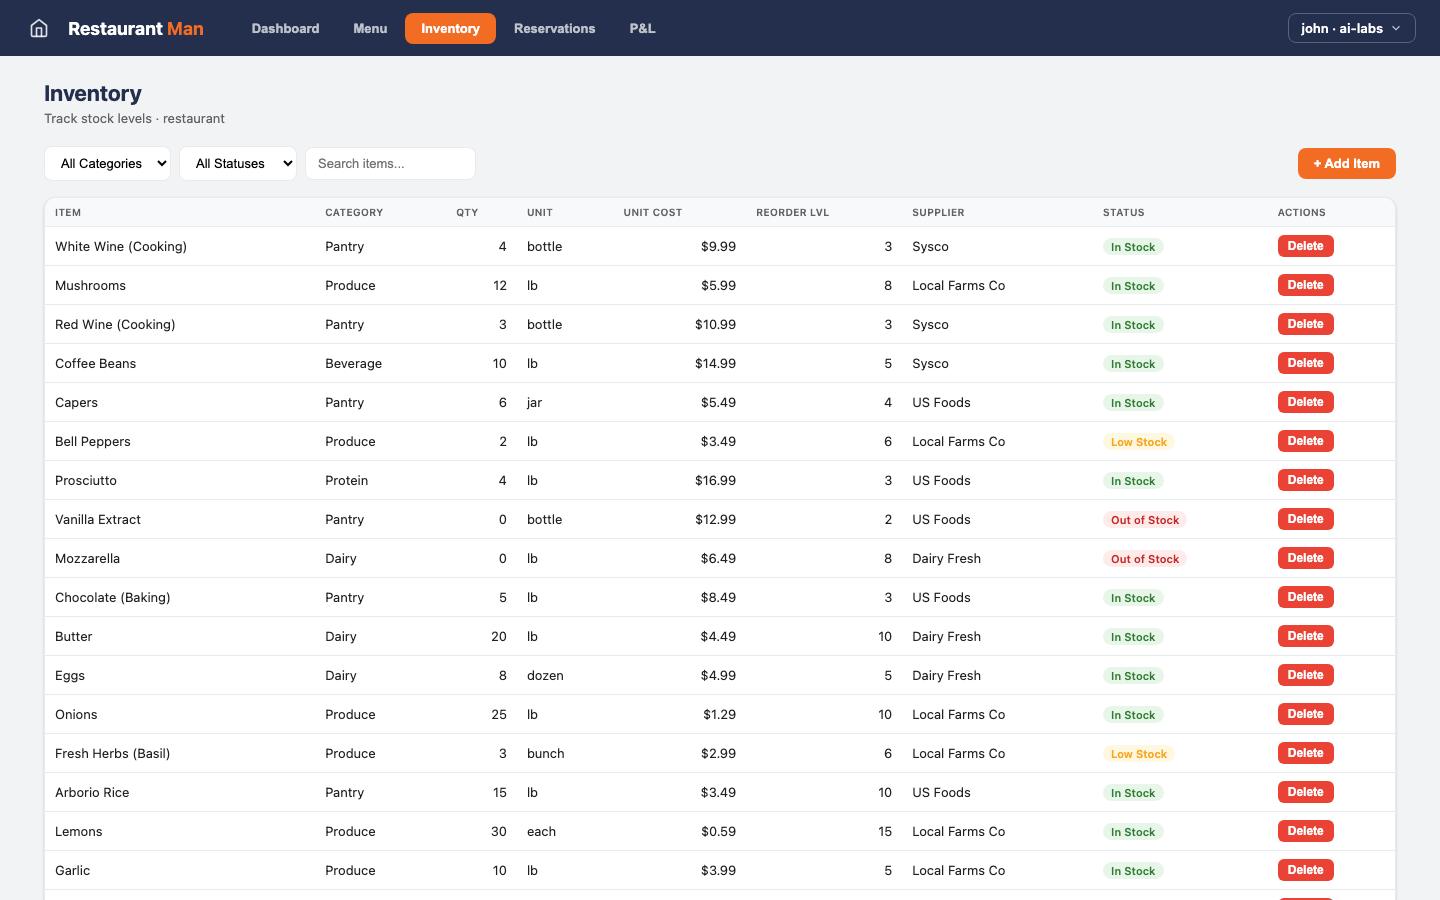Delete the Vanilla Extract row
Viewport: 1440px width, 900px height.
pyautogui.click(x=1305, y=518)
